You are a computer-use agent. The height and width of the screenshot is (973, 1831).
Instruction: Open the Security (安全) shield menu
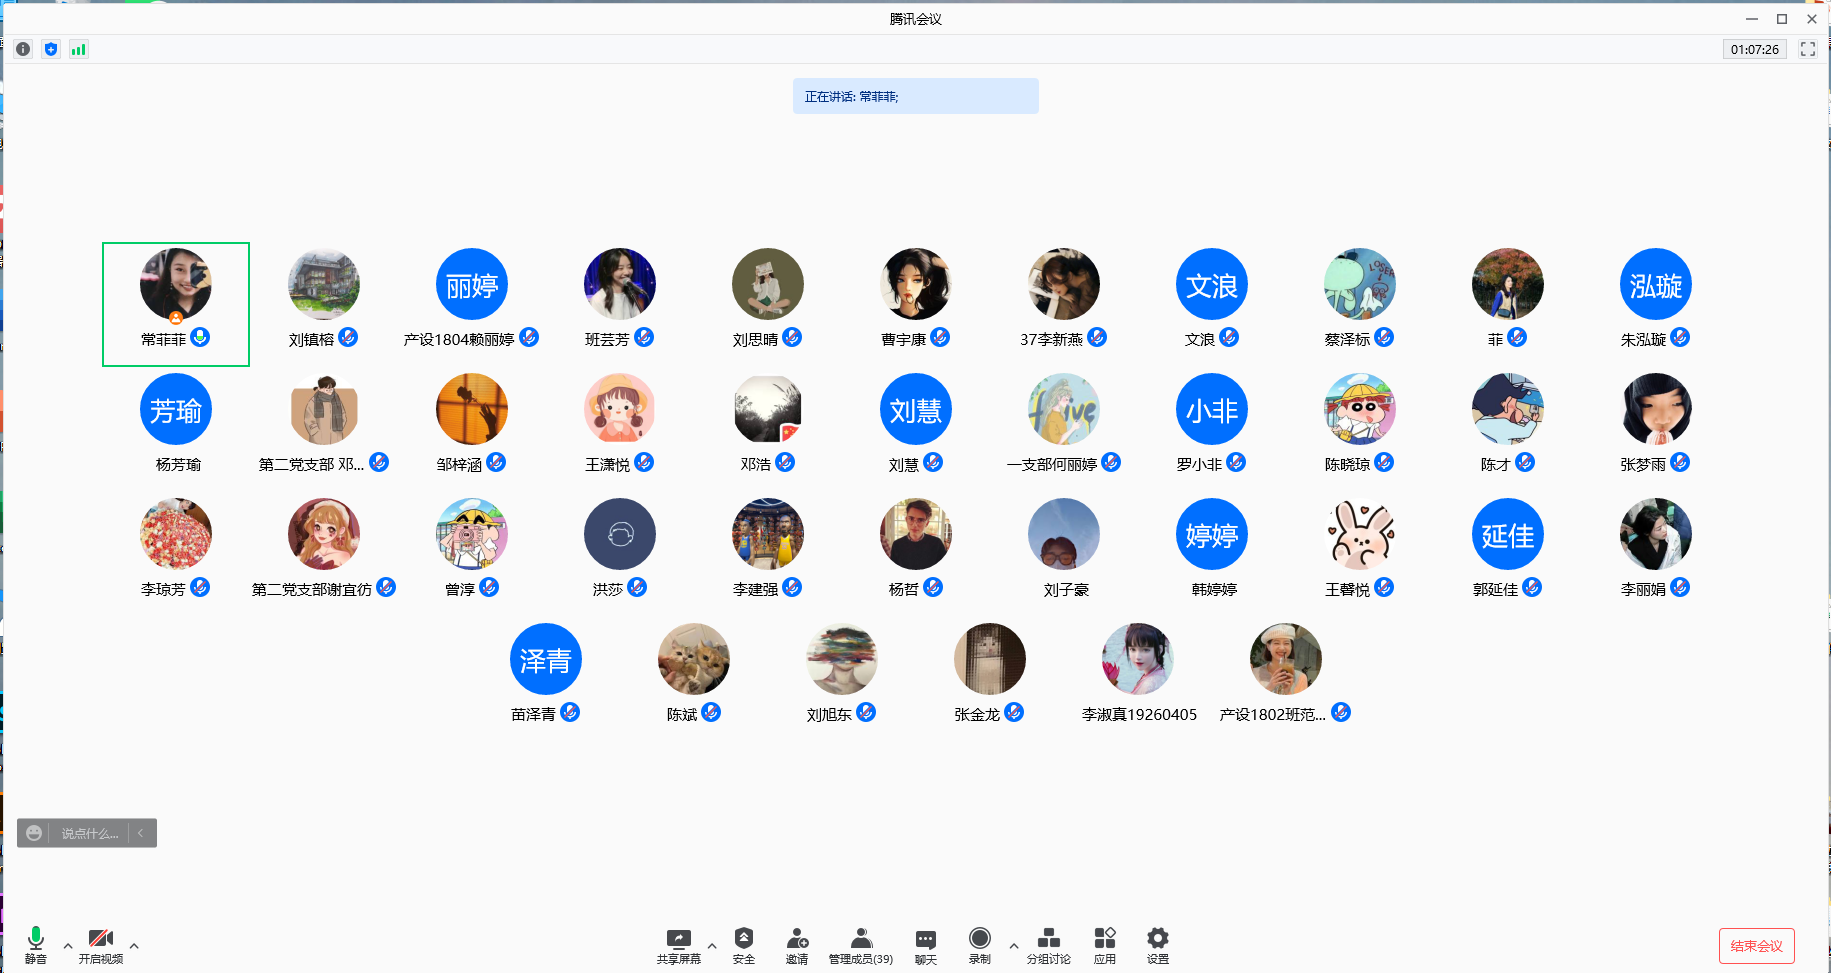pyautogui.click(x=743, y=944)
